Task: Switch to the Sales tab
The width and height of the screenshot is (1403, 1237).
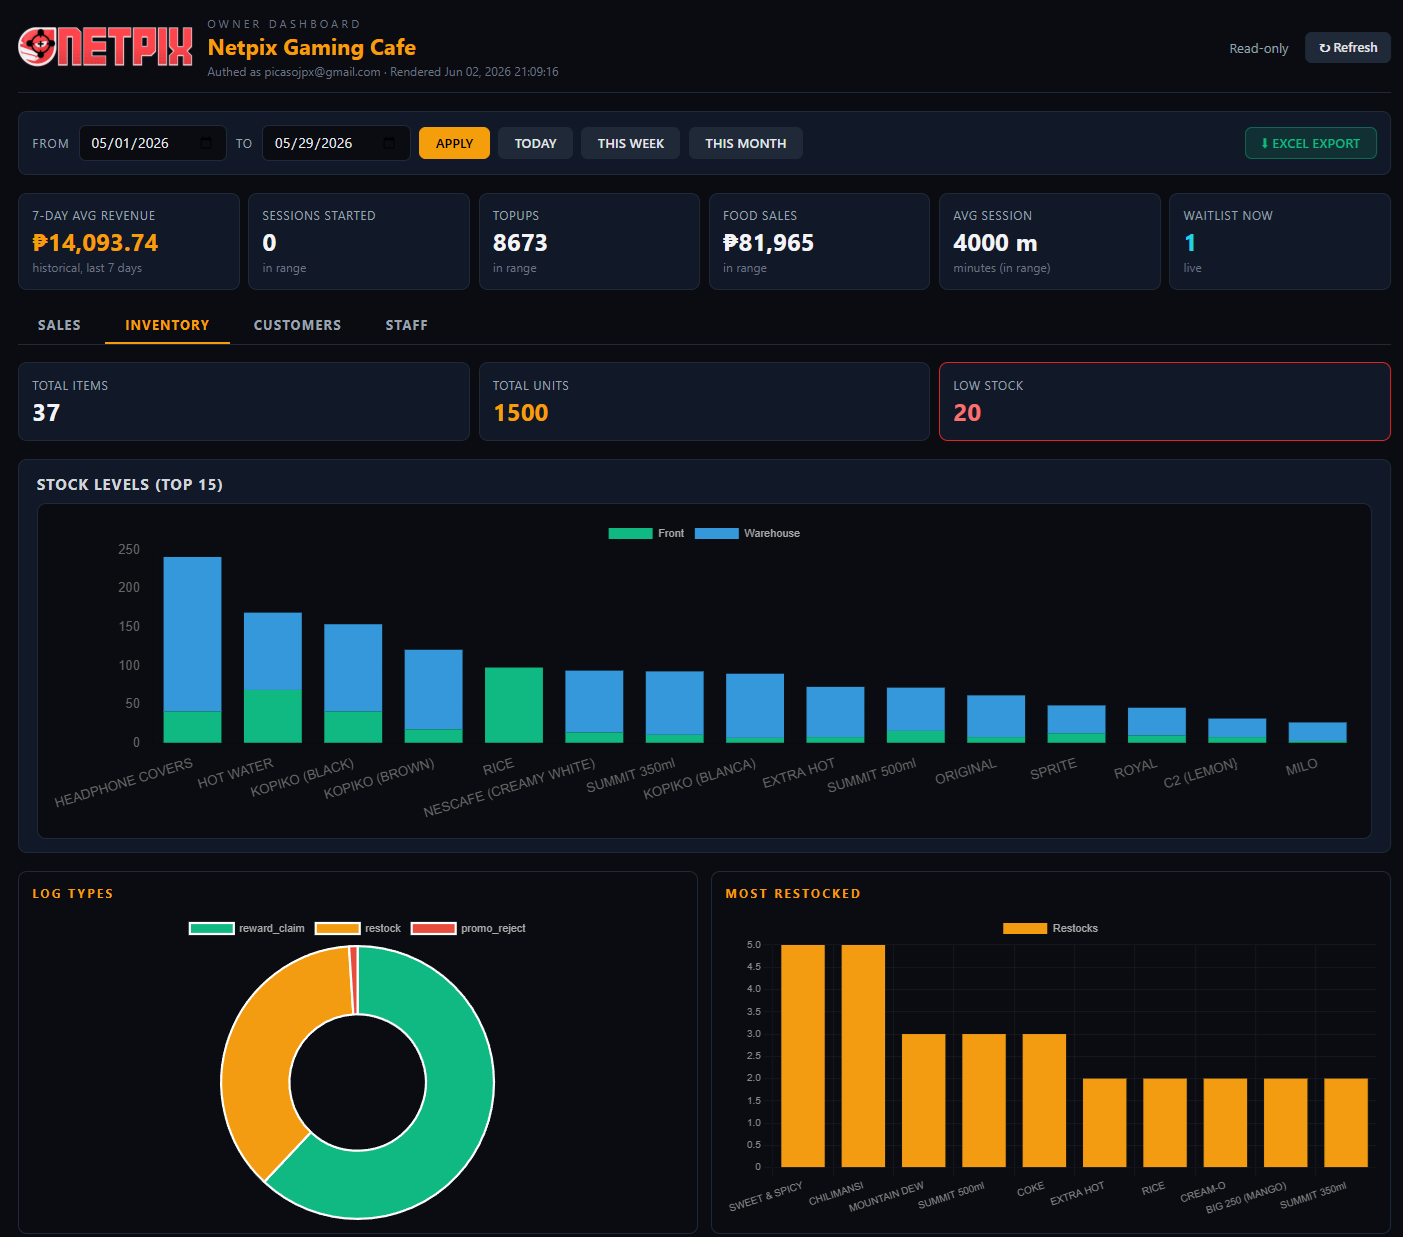Action: [59, 325]
